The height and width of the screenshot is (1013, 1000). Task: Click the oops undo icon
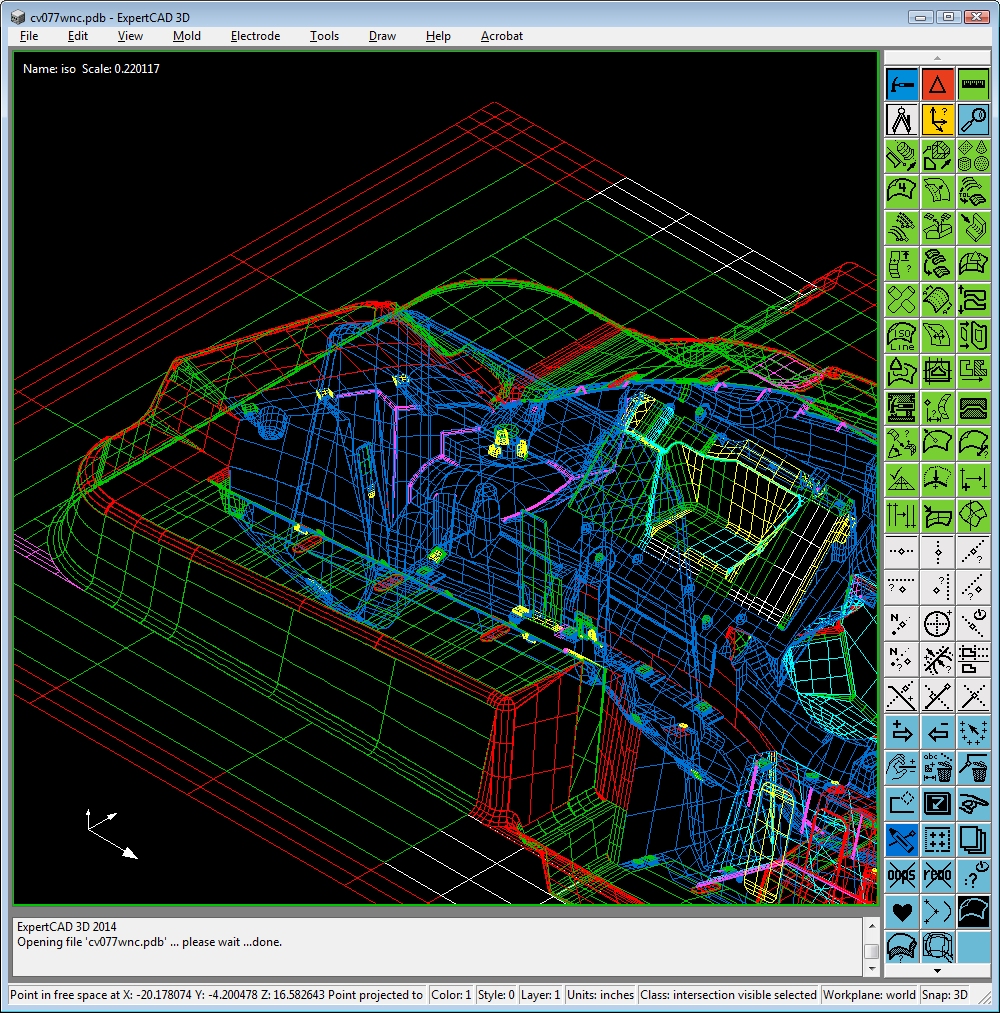902,876
